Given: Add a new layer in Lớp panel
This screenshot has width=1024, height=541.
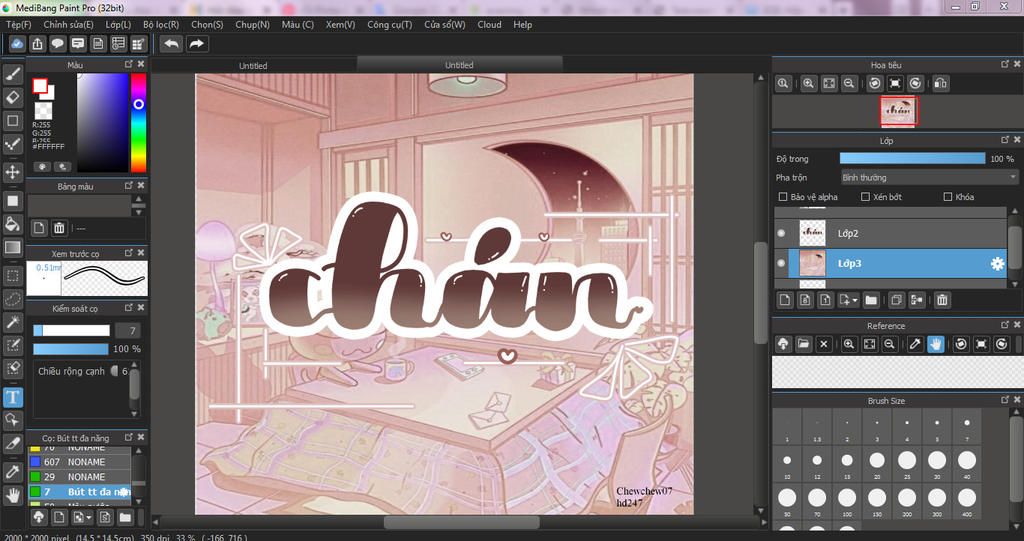Looking at the screenshot, I should point(785,300).
